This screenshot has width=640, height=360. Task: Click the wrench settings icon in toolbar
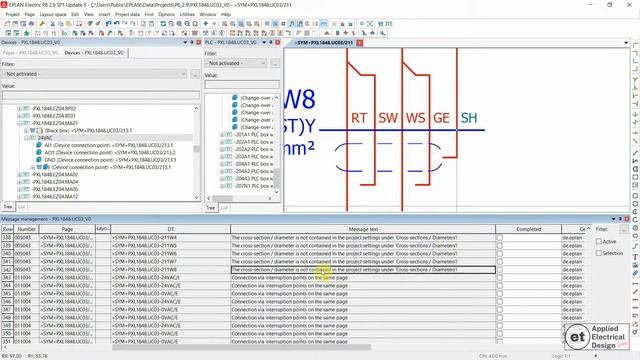(x=42, y=24)
